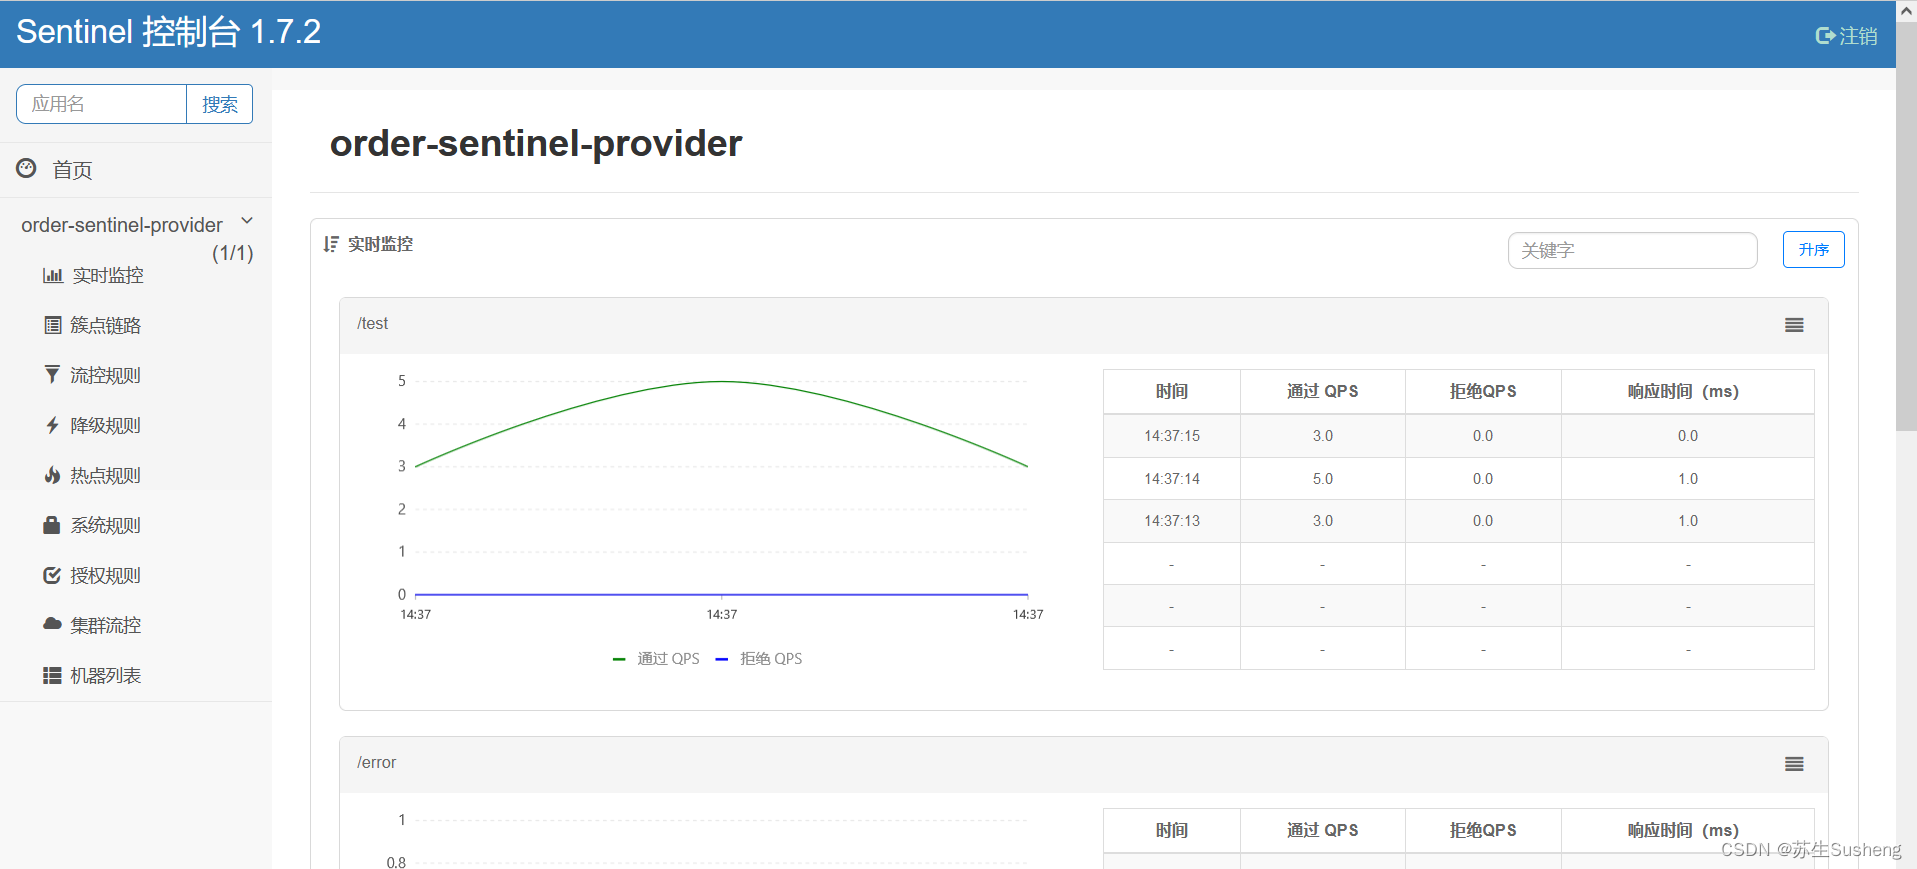
Task: Focus the 应用名 search field
Action: coord(102,104)
